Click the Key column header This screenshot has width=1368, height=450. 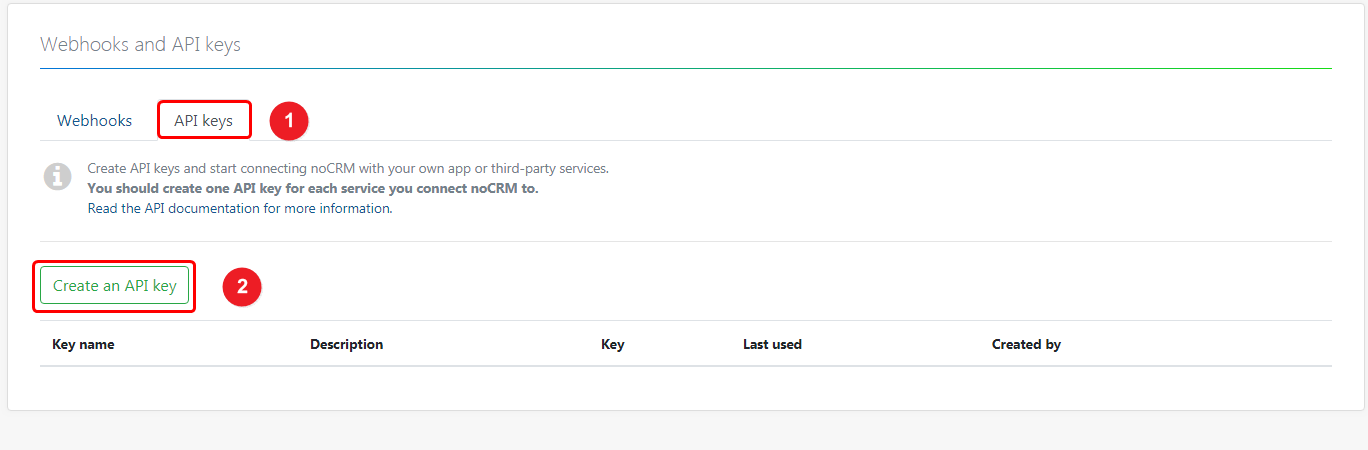pos(612,344)
